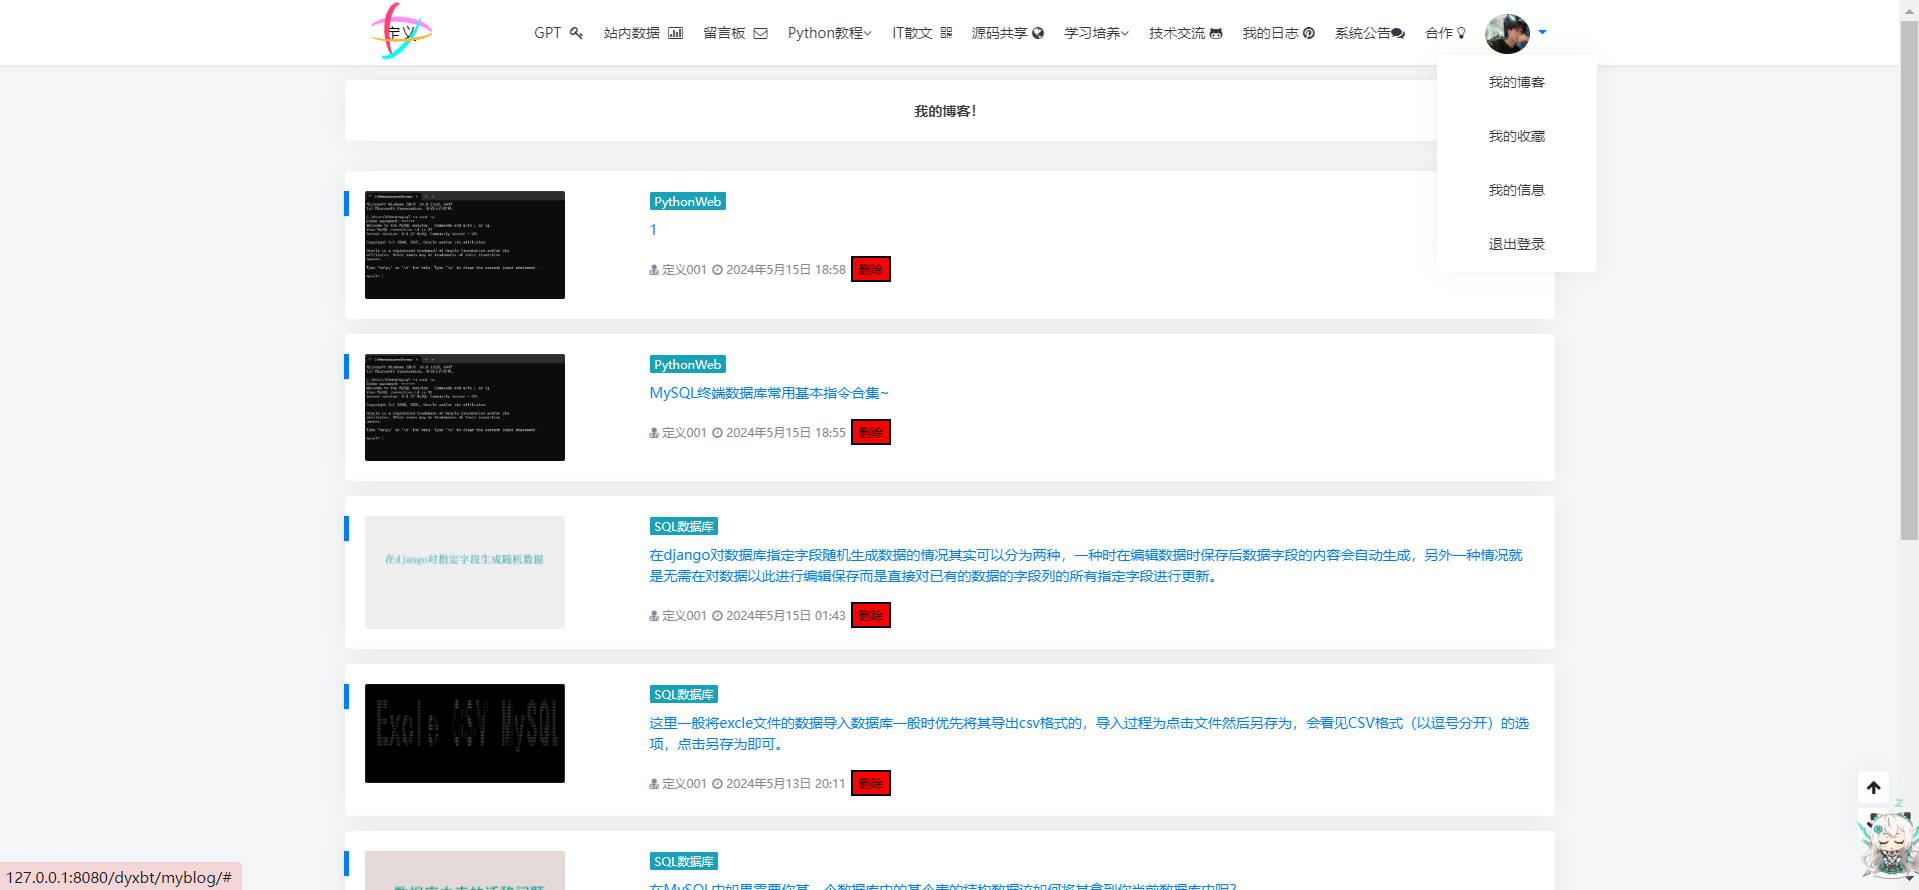
Task: Choose 退出登录 to log out
Action: [1516, 244]
